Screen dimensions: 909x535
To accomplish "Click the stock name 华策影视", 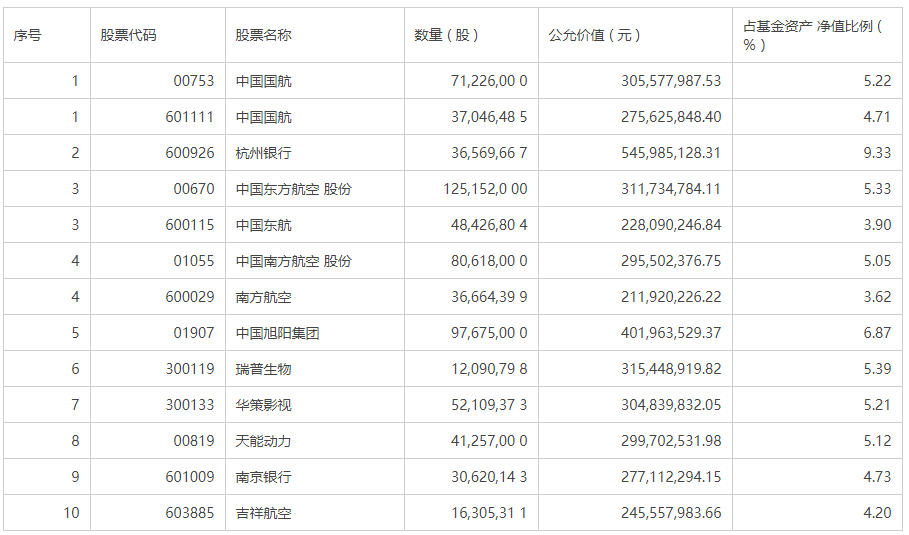I will [x=263, y=405].
